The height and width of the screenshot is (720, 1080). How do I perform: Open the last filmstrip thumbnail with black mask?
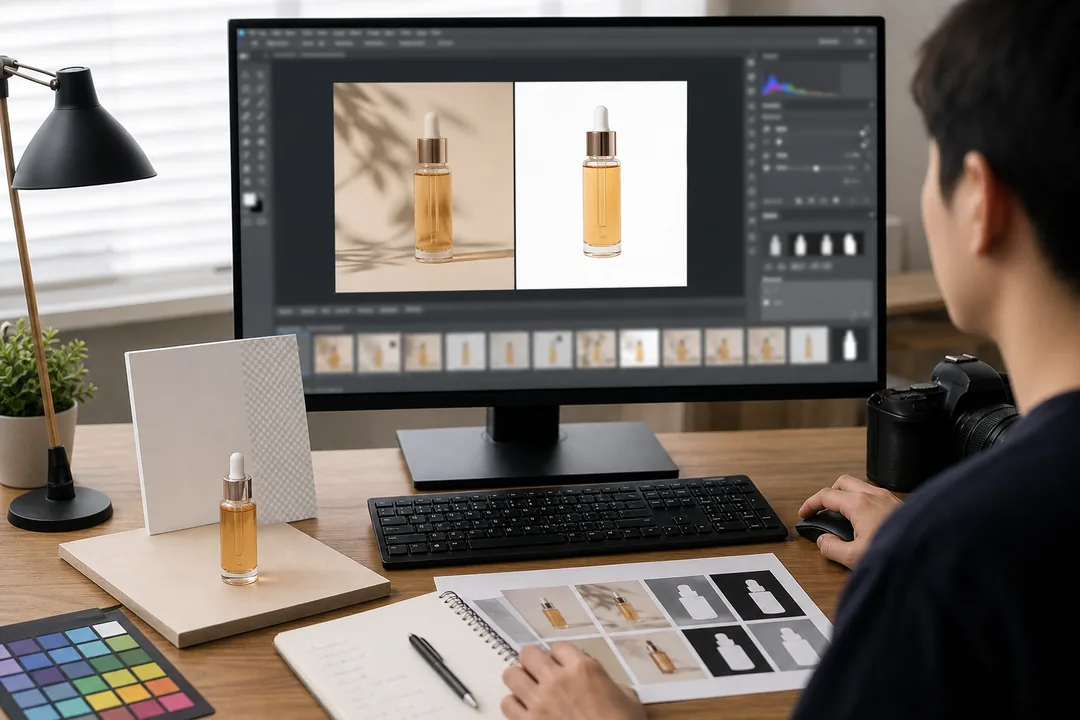tap(850, 344)
